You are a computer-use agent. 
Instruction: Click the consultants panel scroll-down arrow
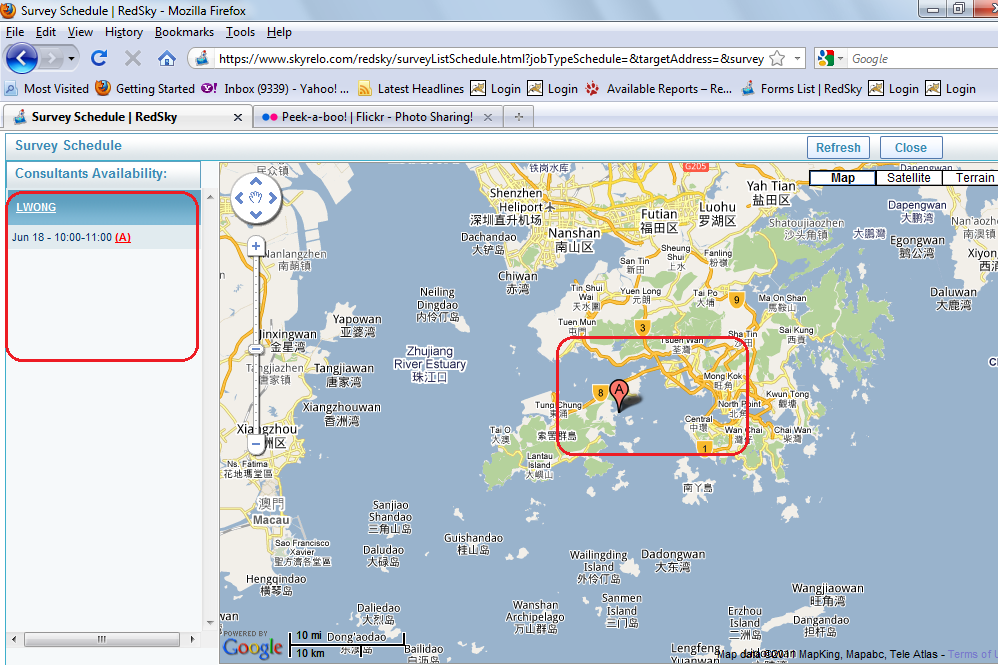point(210,623)
